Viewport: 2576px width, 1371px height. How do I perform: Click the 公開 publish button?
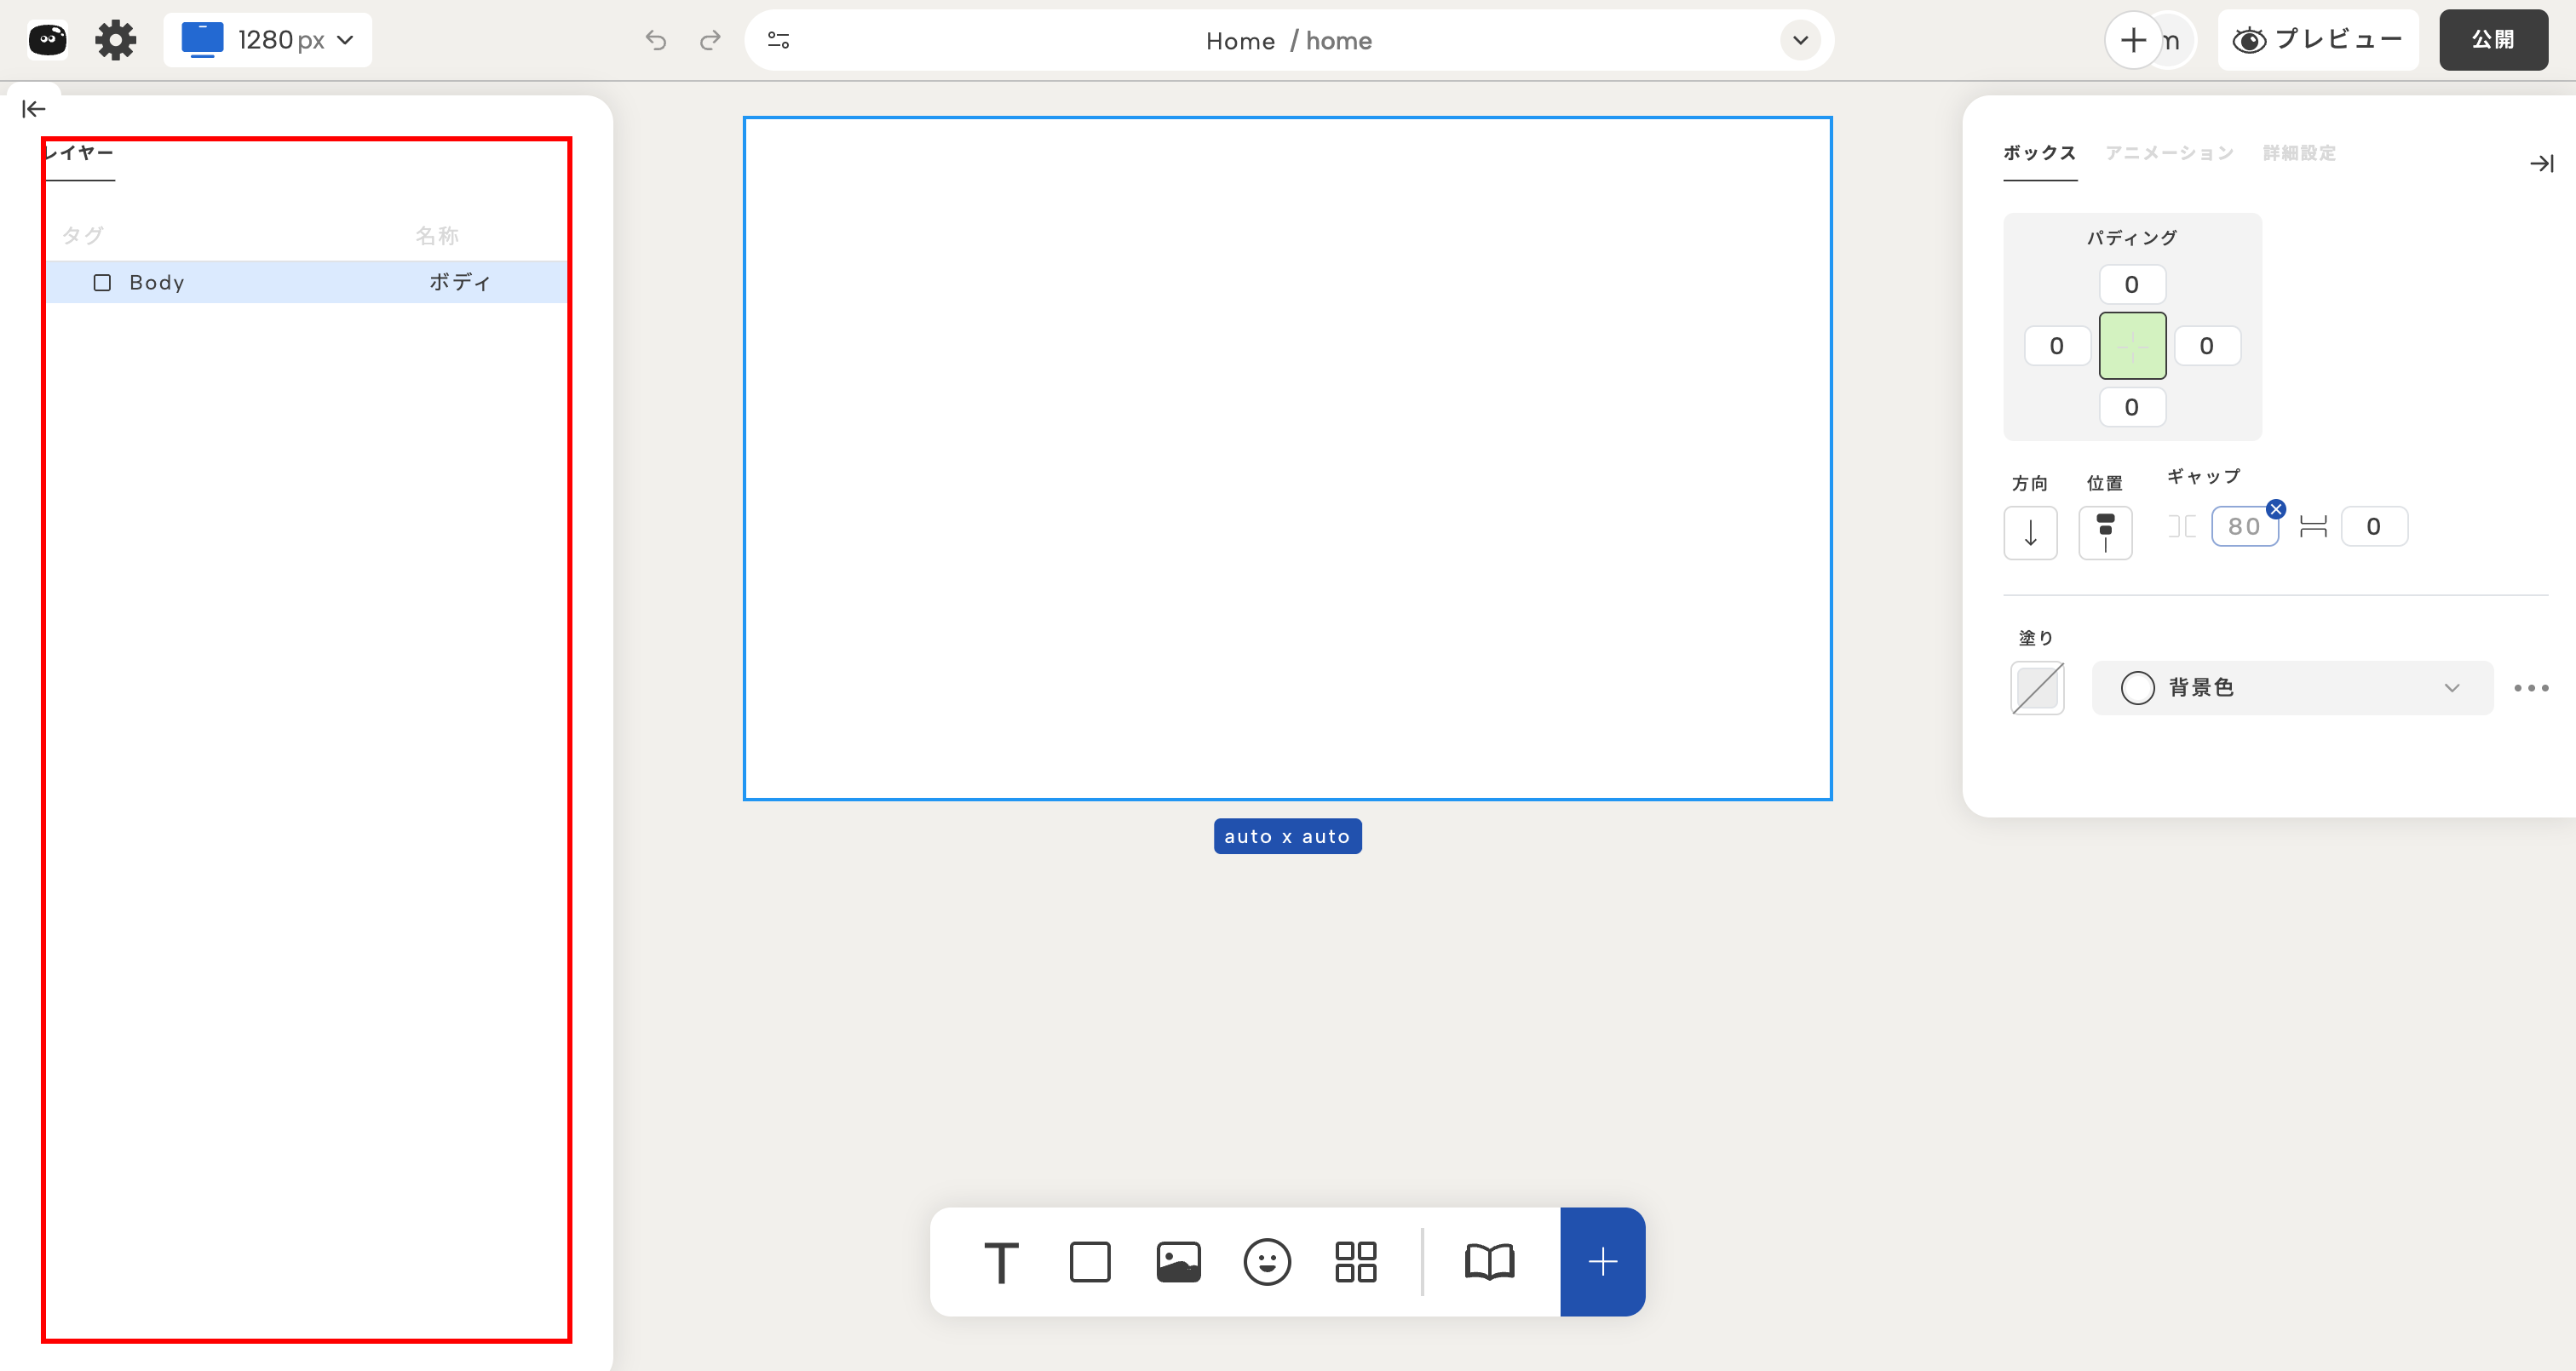(2492, 40)
